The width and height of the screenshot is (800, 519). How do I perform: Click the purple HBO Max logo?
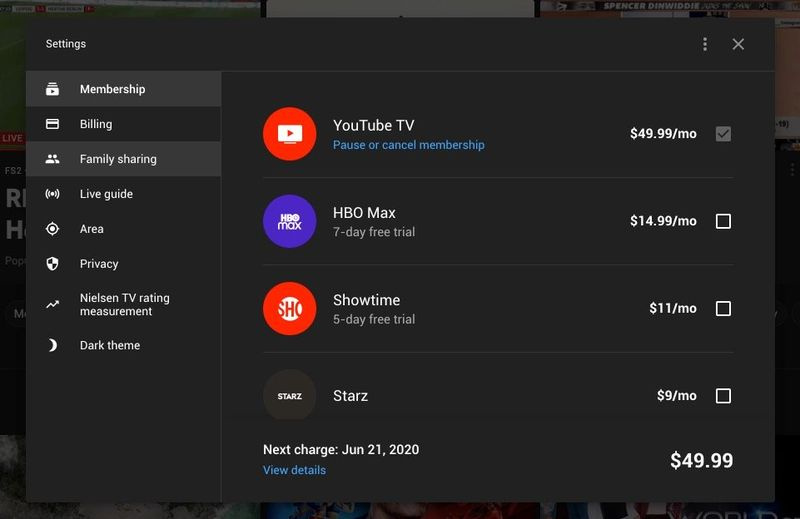point(289,221)
